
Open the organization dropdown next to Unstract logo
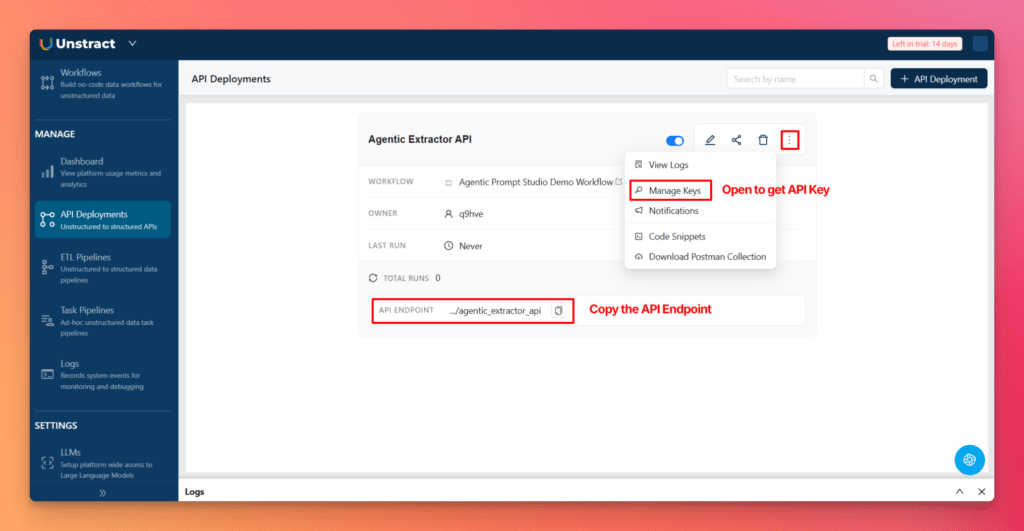point(133,44)
